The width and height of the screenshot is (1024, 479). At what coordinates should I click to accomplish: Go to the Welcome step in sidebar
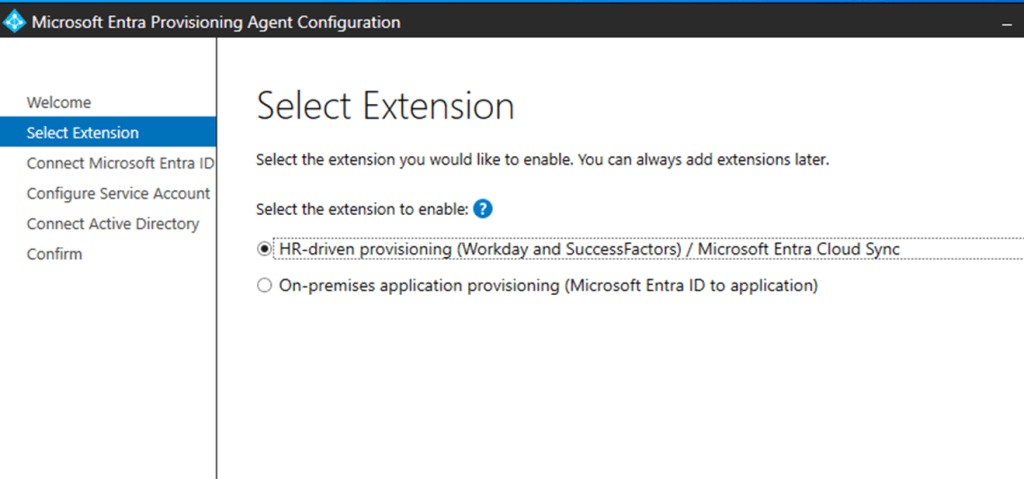pyautogui.click(x=59, y=102)
